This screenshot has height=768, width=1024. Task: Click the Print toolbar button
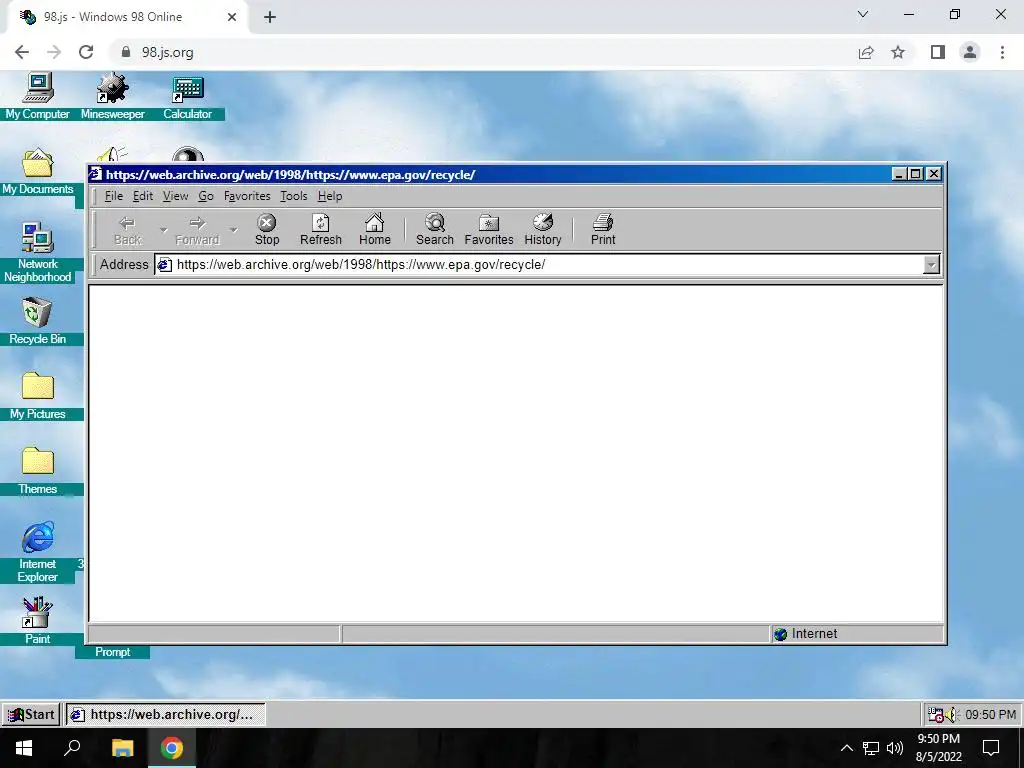pos(603,229)
